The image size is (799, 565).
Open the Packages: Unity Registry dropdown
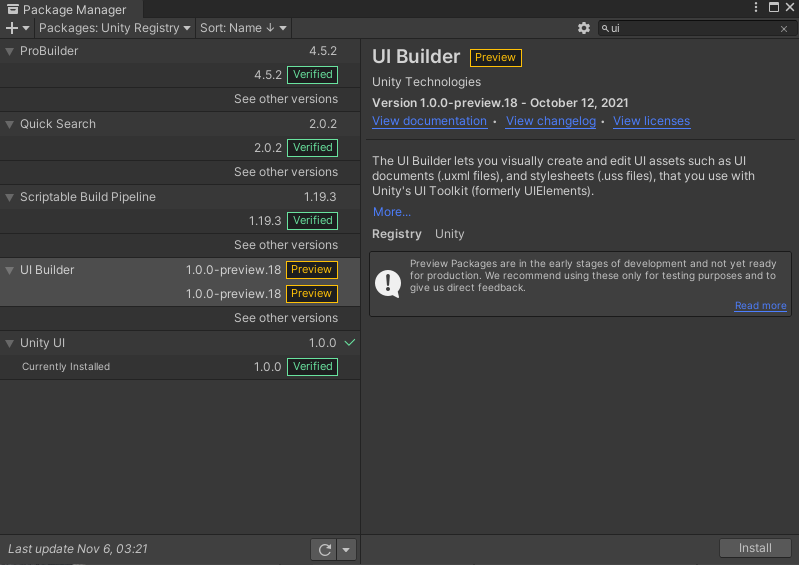[x=115, y=28]
